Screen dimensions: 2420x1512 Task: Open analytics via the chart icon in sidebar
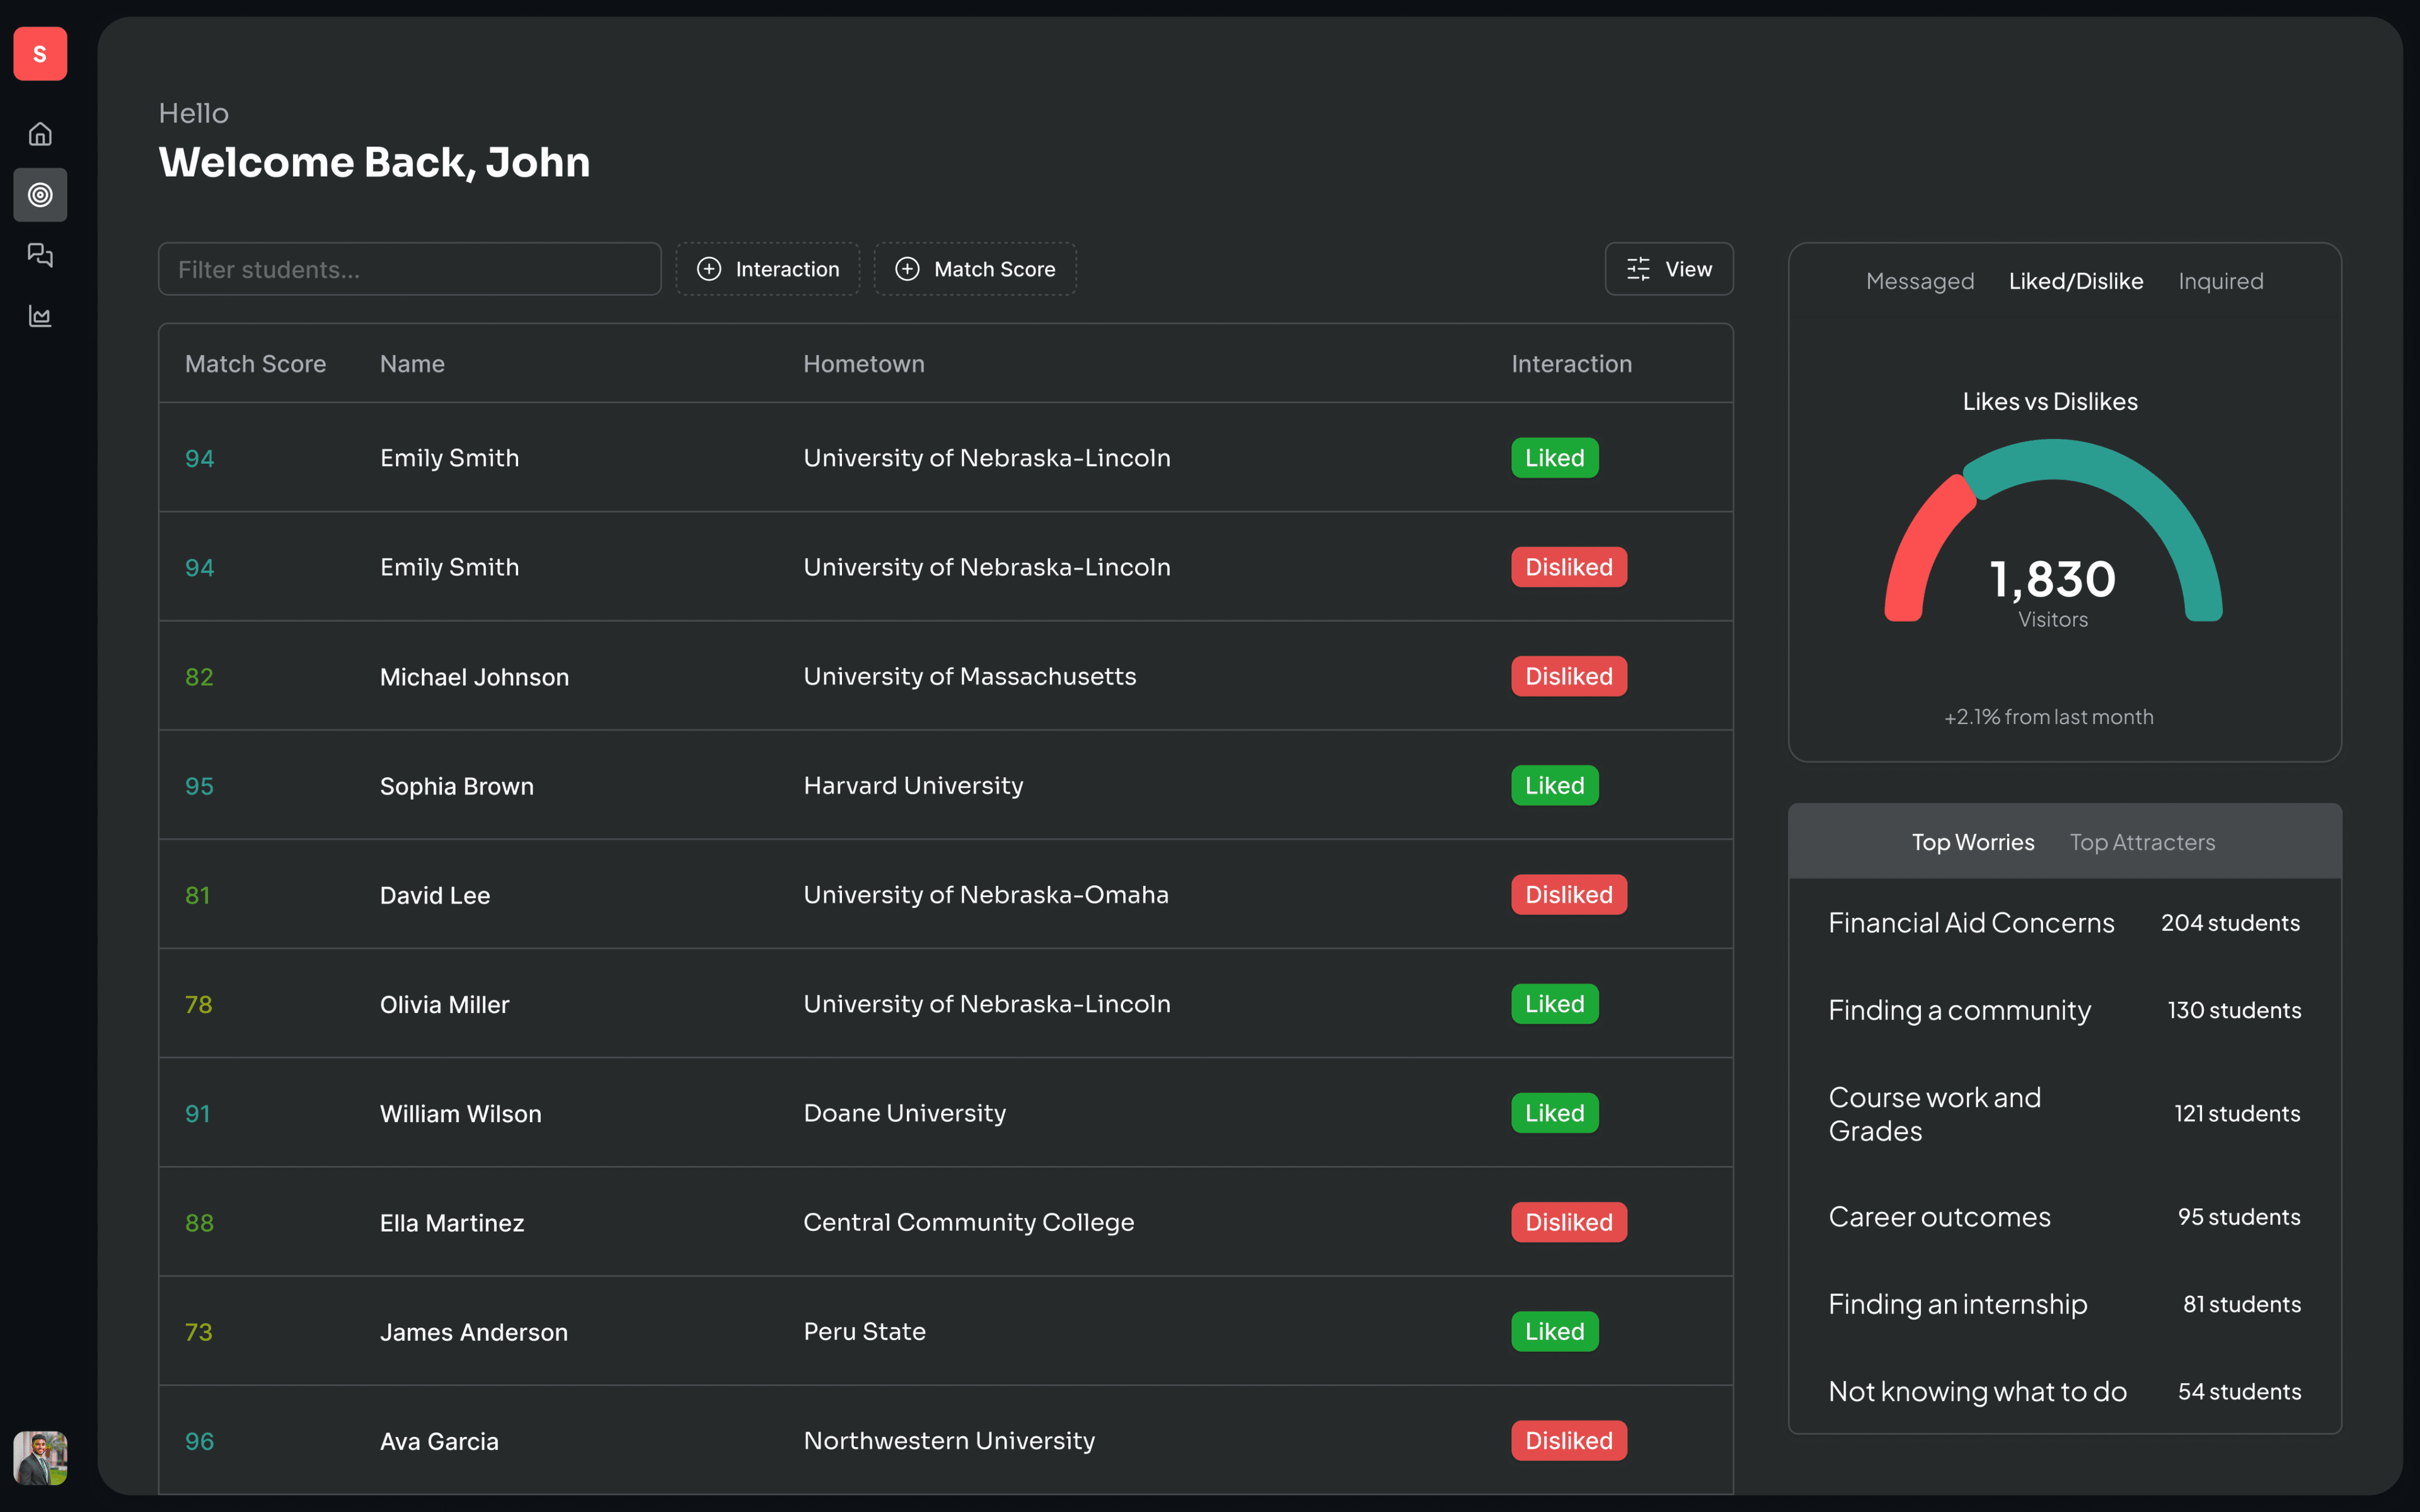40,316
